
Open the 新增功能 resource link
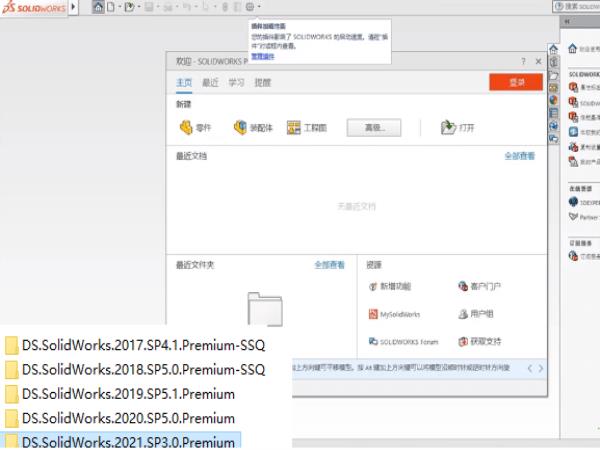[x=390, y=286]
